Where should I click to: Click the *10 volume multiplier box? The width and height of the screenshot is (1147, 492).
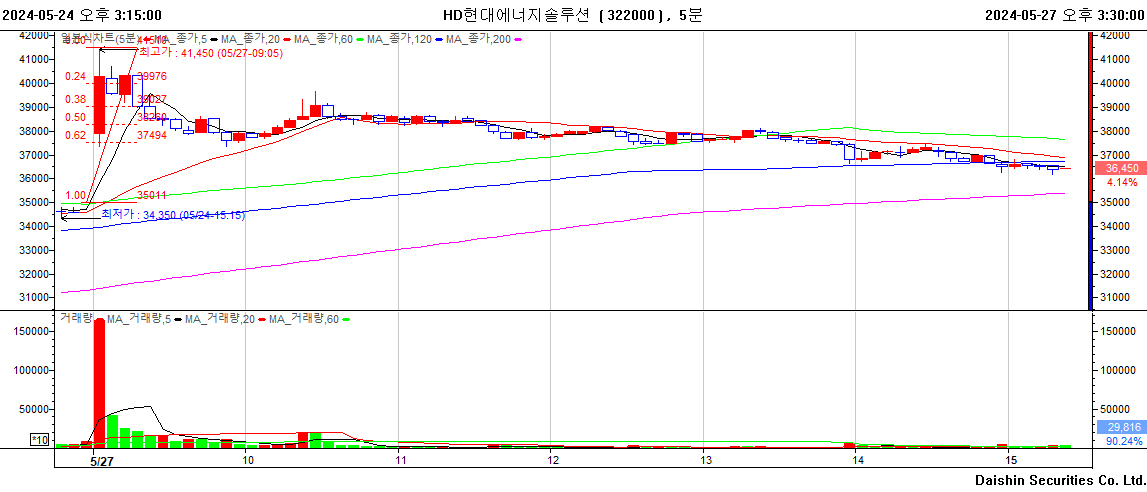click(x=39, y=439)
